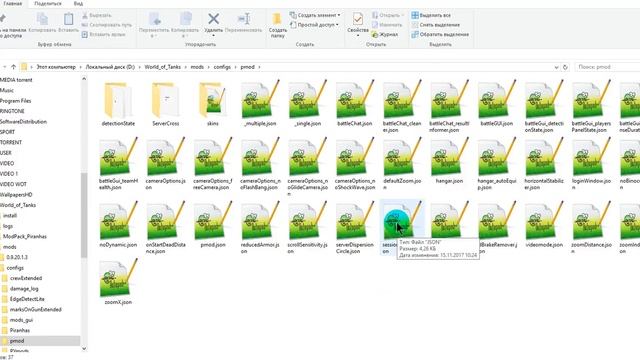This screenshot has width=640, height=360.
Task: Select hangar_autoEquip.json file
Action: (497, 164)
